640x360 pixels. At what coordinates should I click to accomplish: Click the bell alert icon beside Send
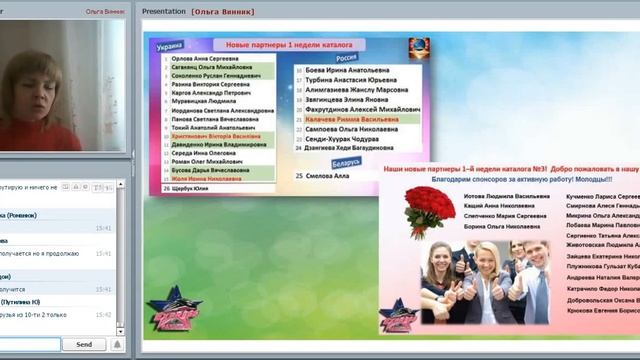click(x=117, y=344)
